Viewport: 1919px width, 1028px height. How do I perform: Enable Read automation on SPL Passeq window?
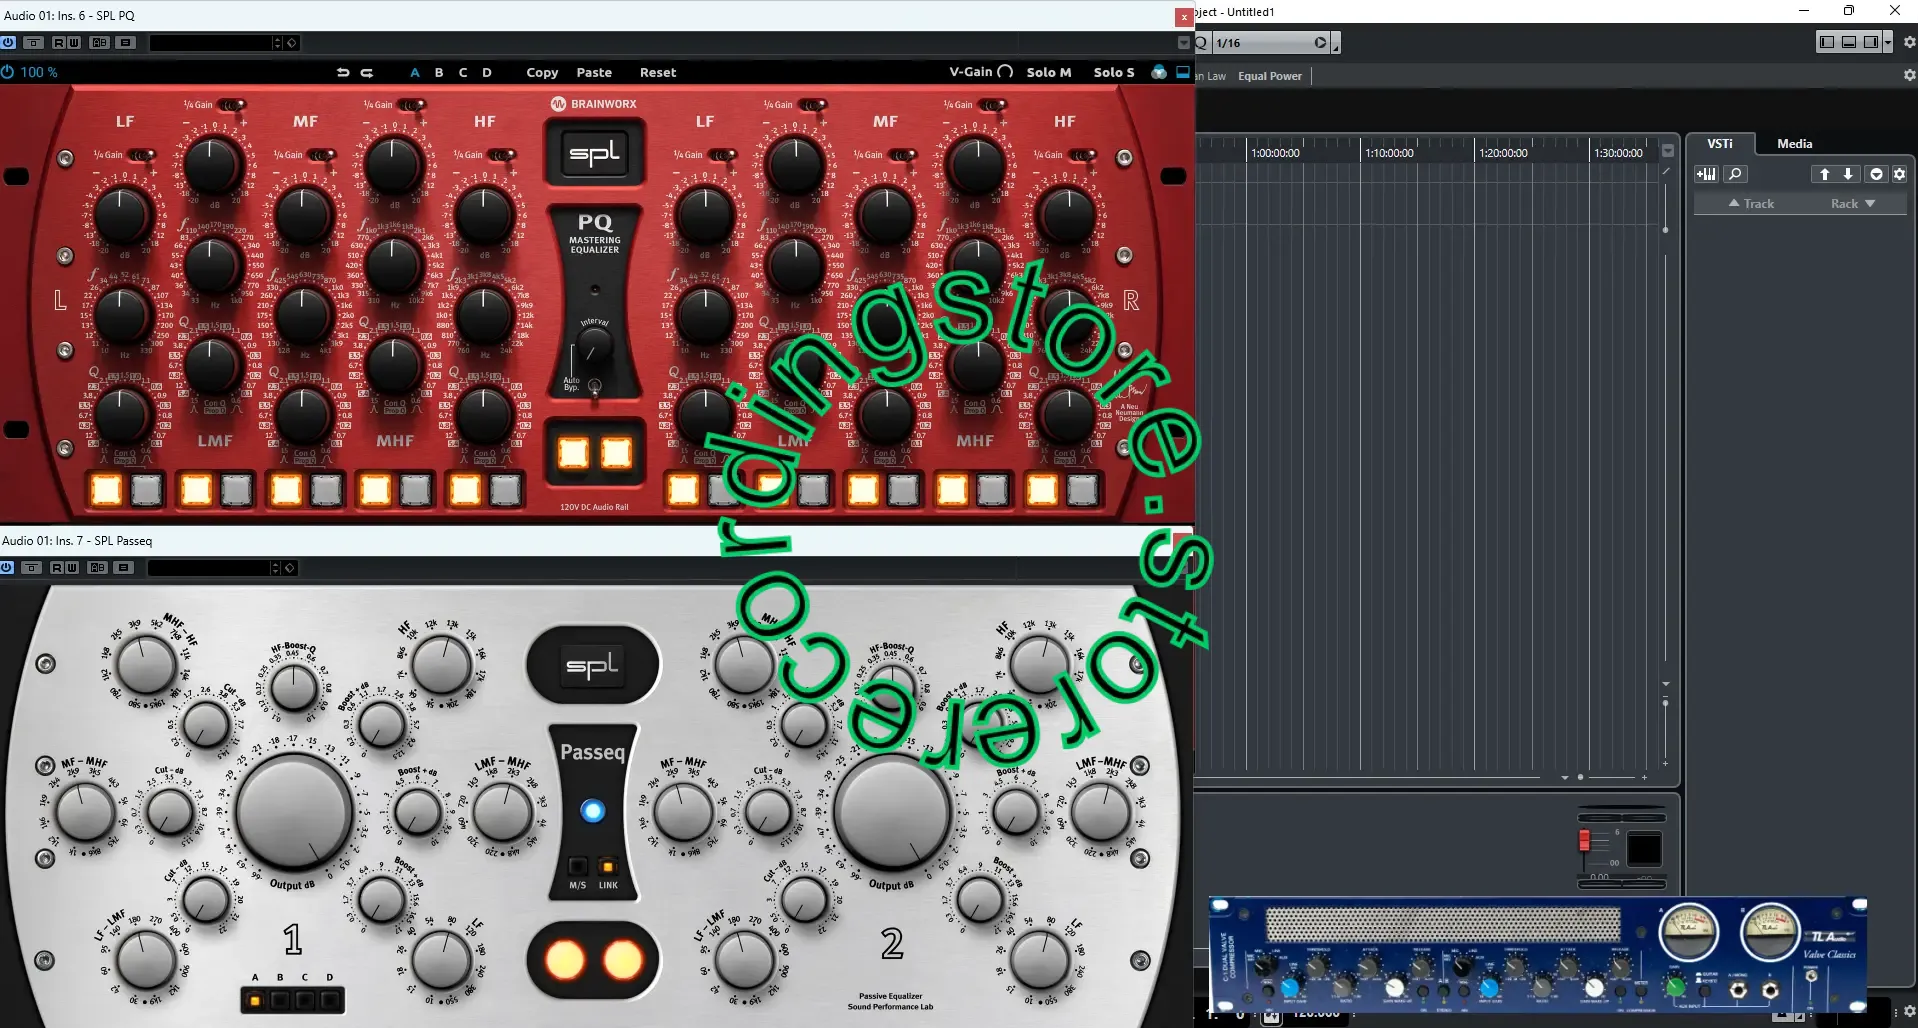(x=57, y=568)
